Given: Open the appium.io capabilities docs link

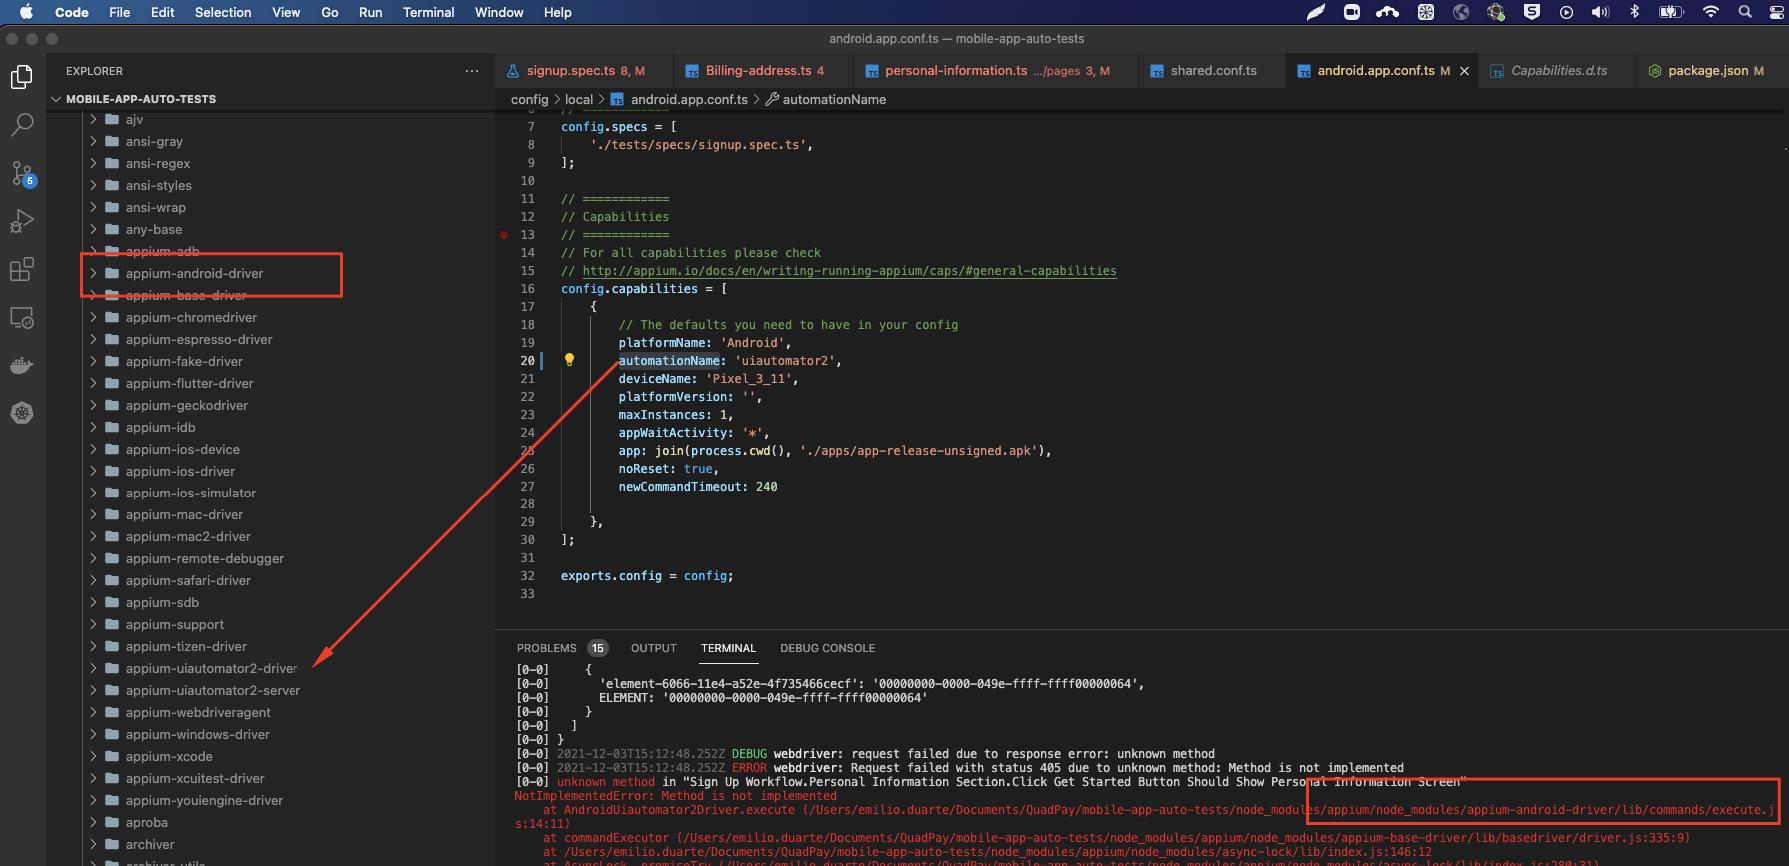Looking at the screenshot, I should pyautogui.click(x=849, y=271).
